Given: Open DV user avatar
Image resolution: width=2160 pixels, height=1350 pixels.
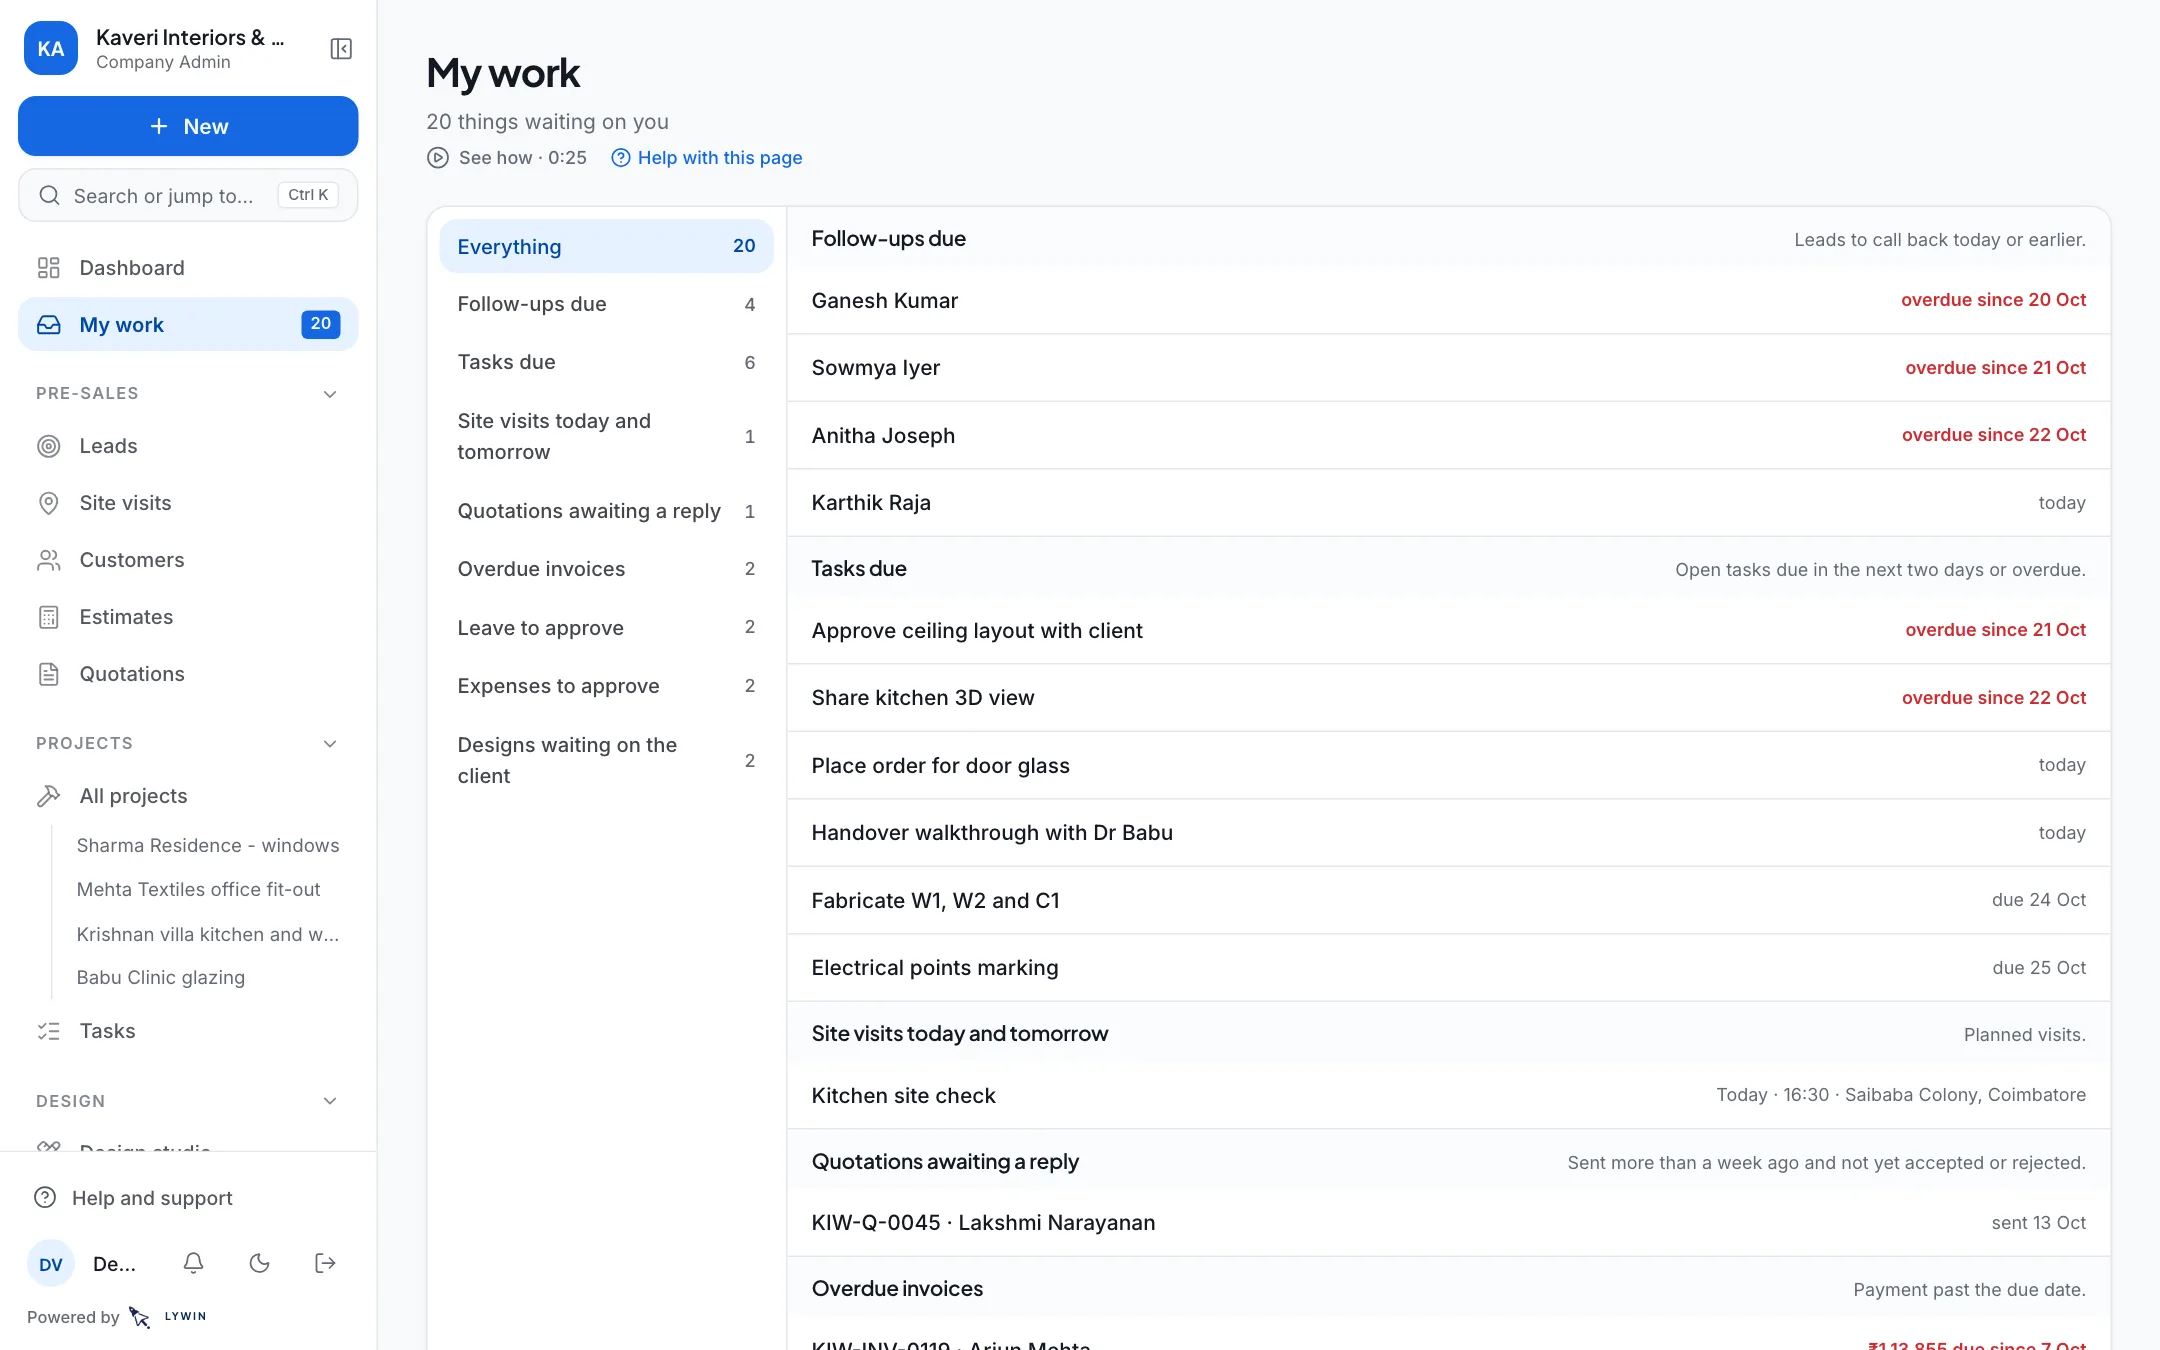Looking at the screenshot, I should 51,1264.
